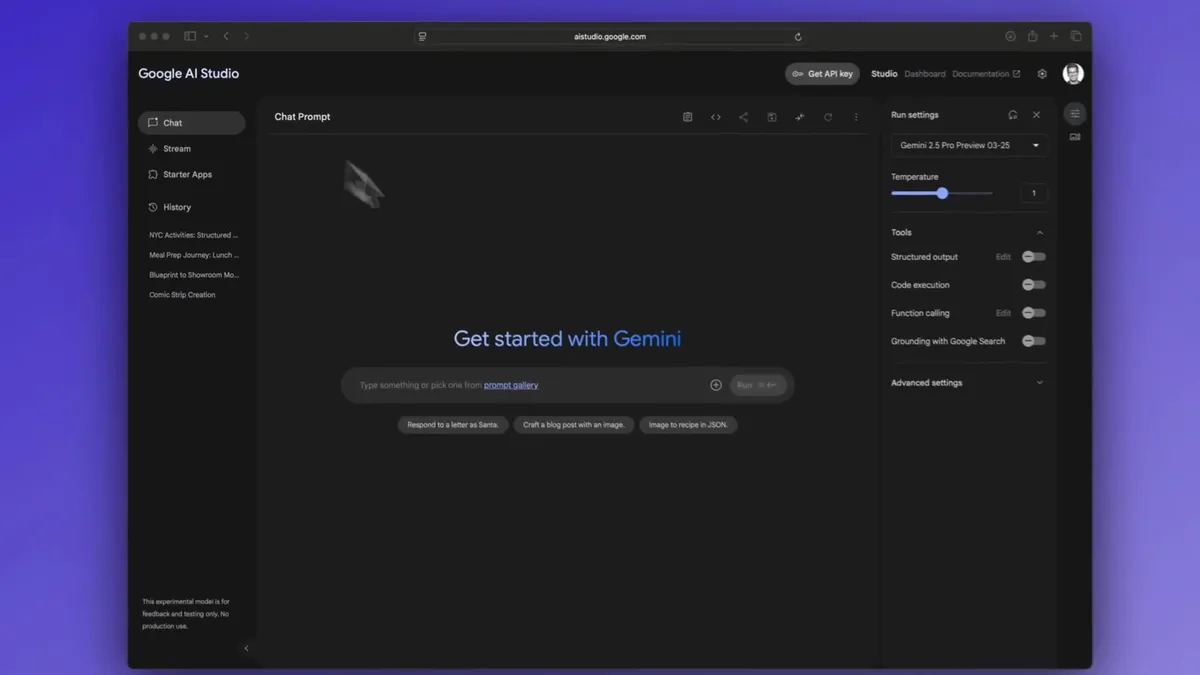Select Chat in the left sidebar

(x=191, y=123)
